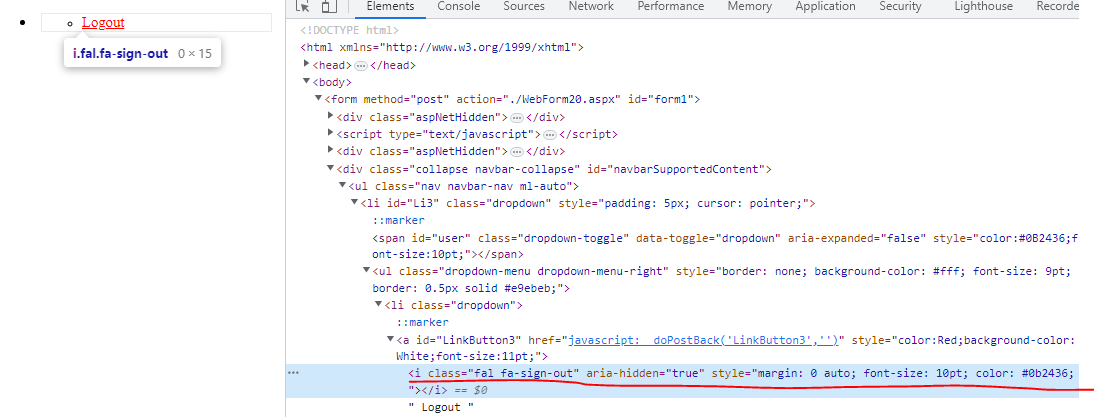Collapse the Li3 list item triangle
The height and width of the screenshot is (417, 1094).
tap(354, 202)
